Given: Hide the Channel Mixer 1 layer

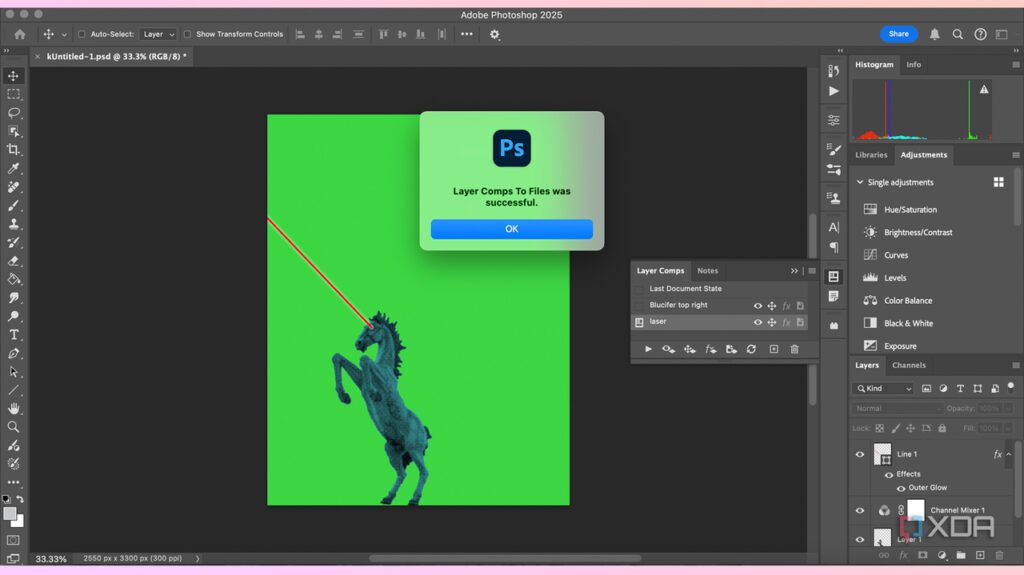Looking at the screenshot, I should [860, 510].
